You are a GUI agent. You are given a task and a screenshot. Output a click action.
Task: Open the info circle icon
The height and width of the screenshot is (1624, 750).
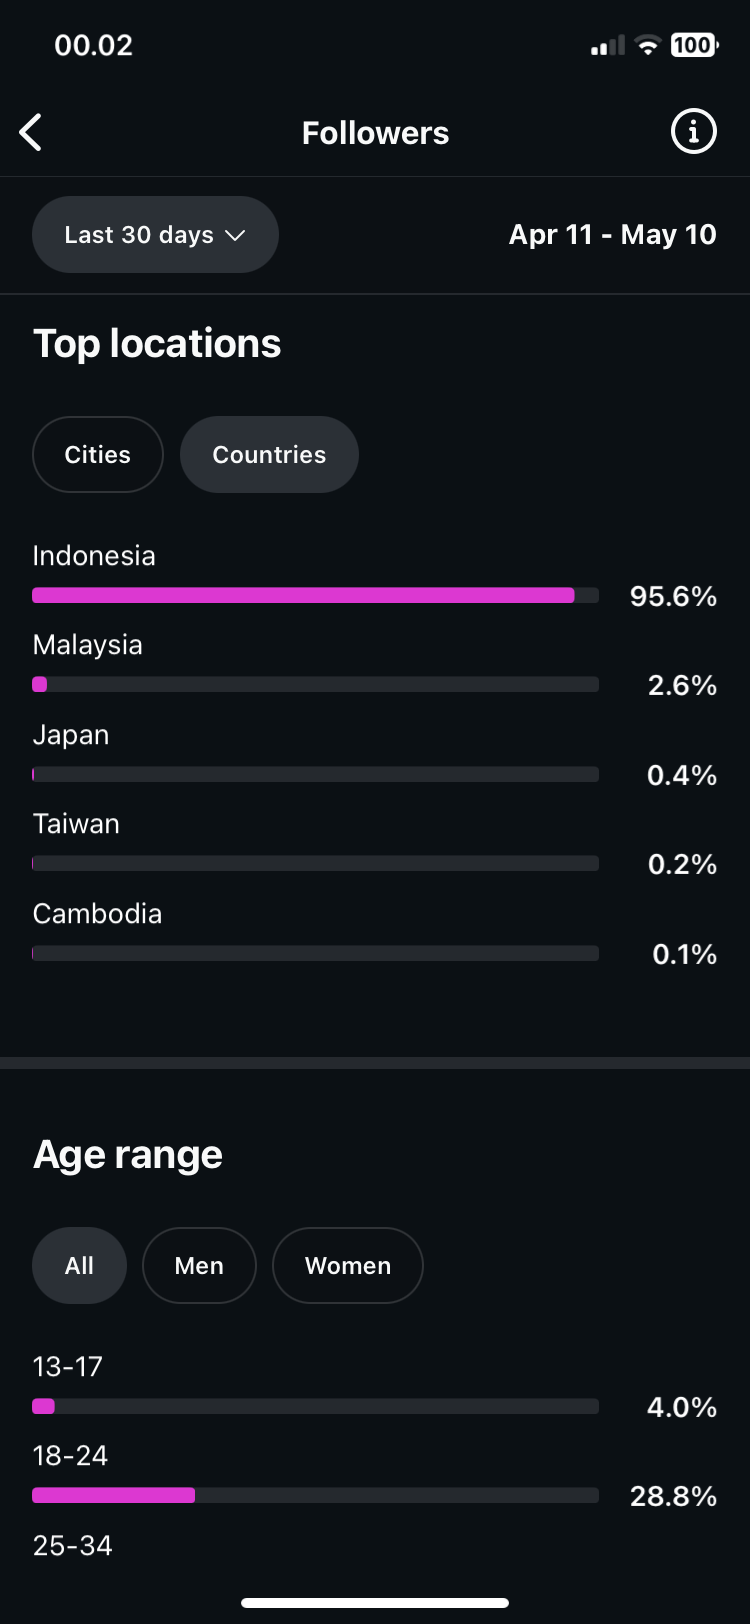693,131
